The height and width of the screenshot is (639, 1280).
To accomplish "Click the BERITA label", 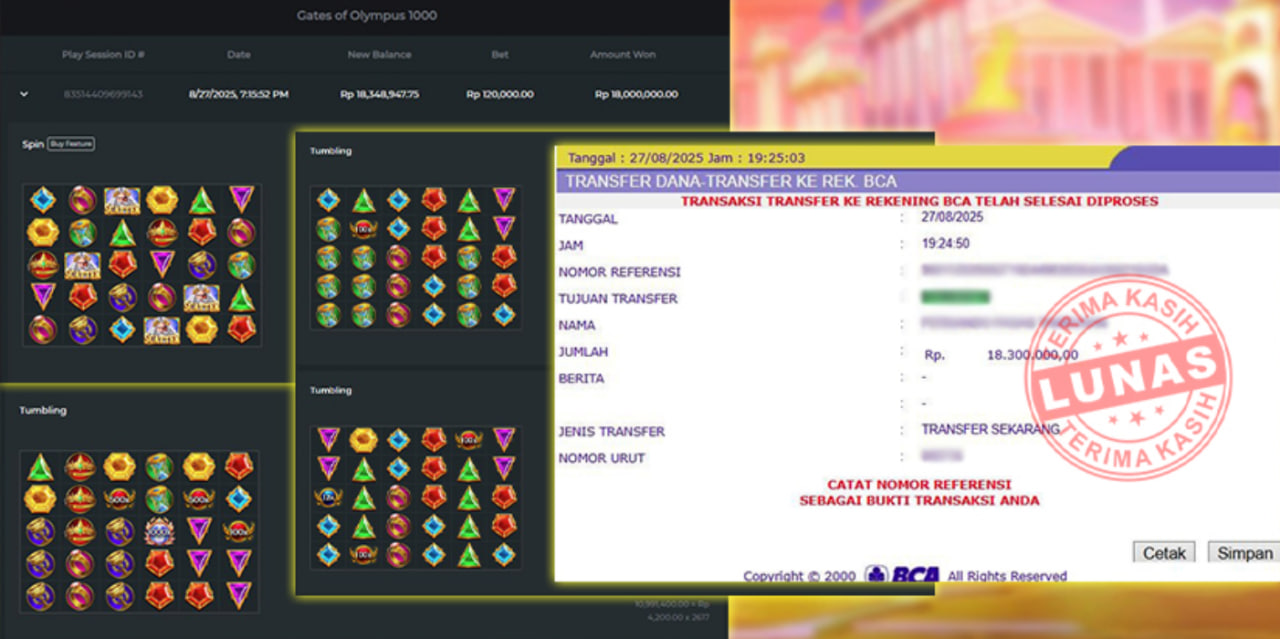I will coord(582,379).
